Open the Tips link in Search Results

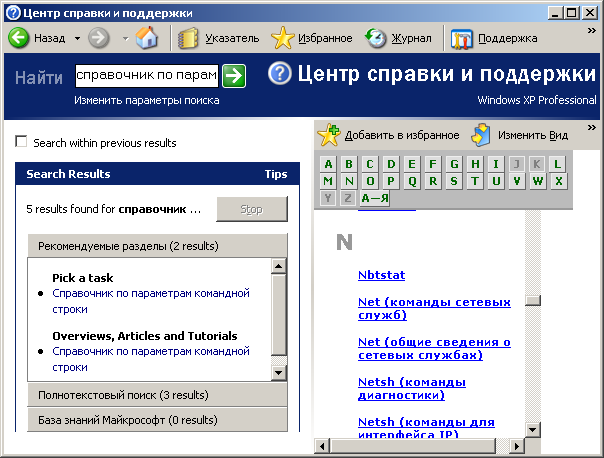click(276, 174)
